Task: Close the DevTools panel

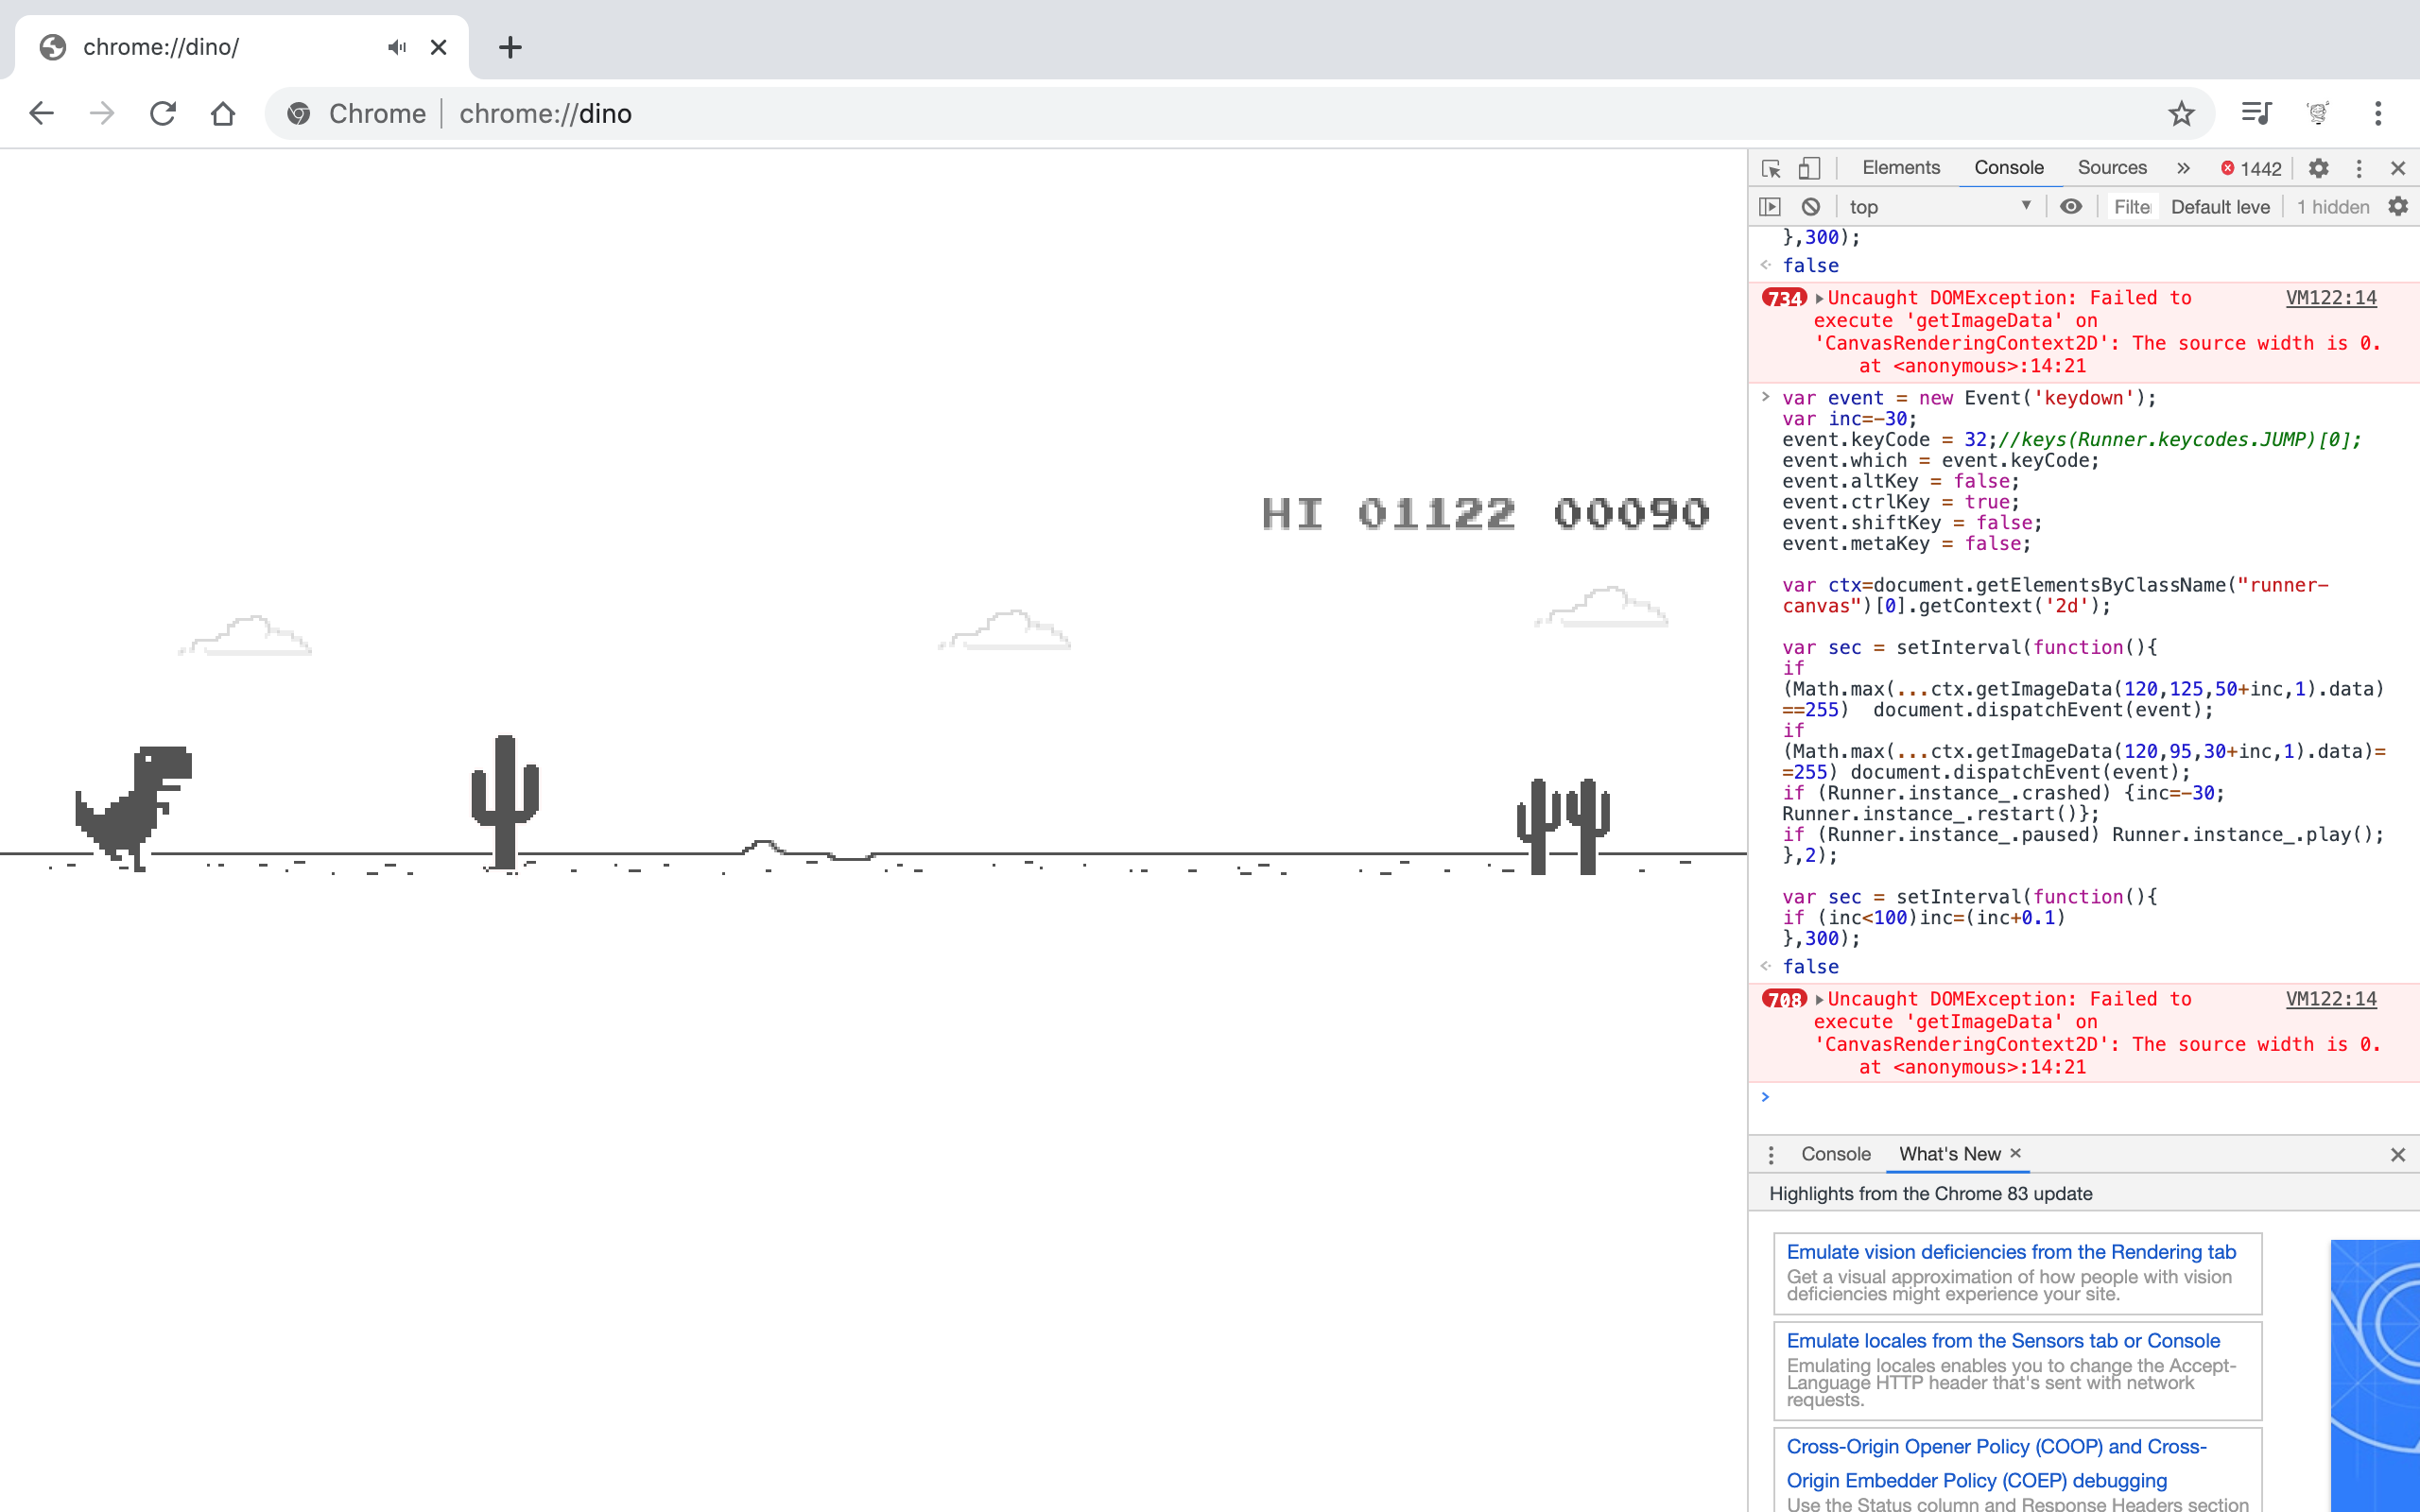Action: tap(2397, 168)
